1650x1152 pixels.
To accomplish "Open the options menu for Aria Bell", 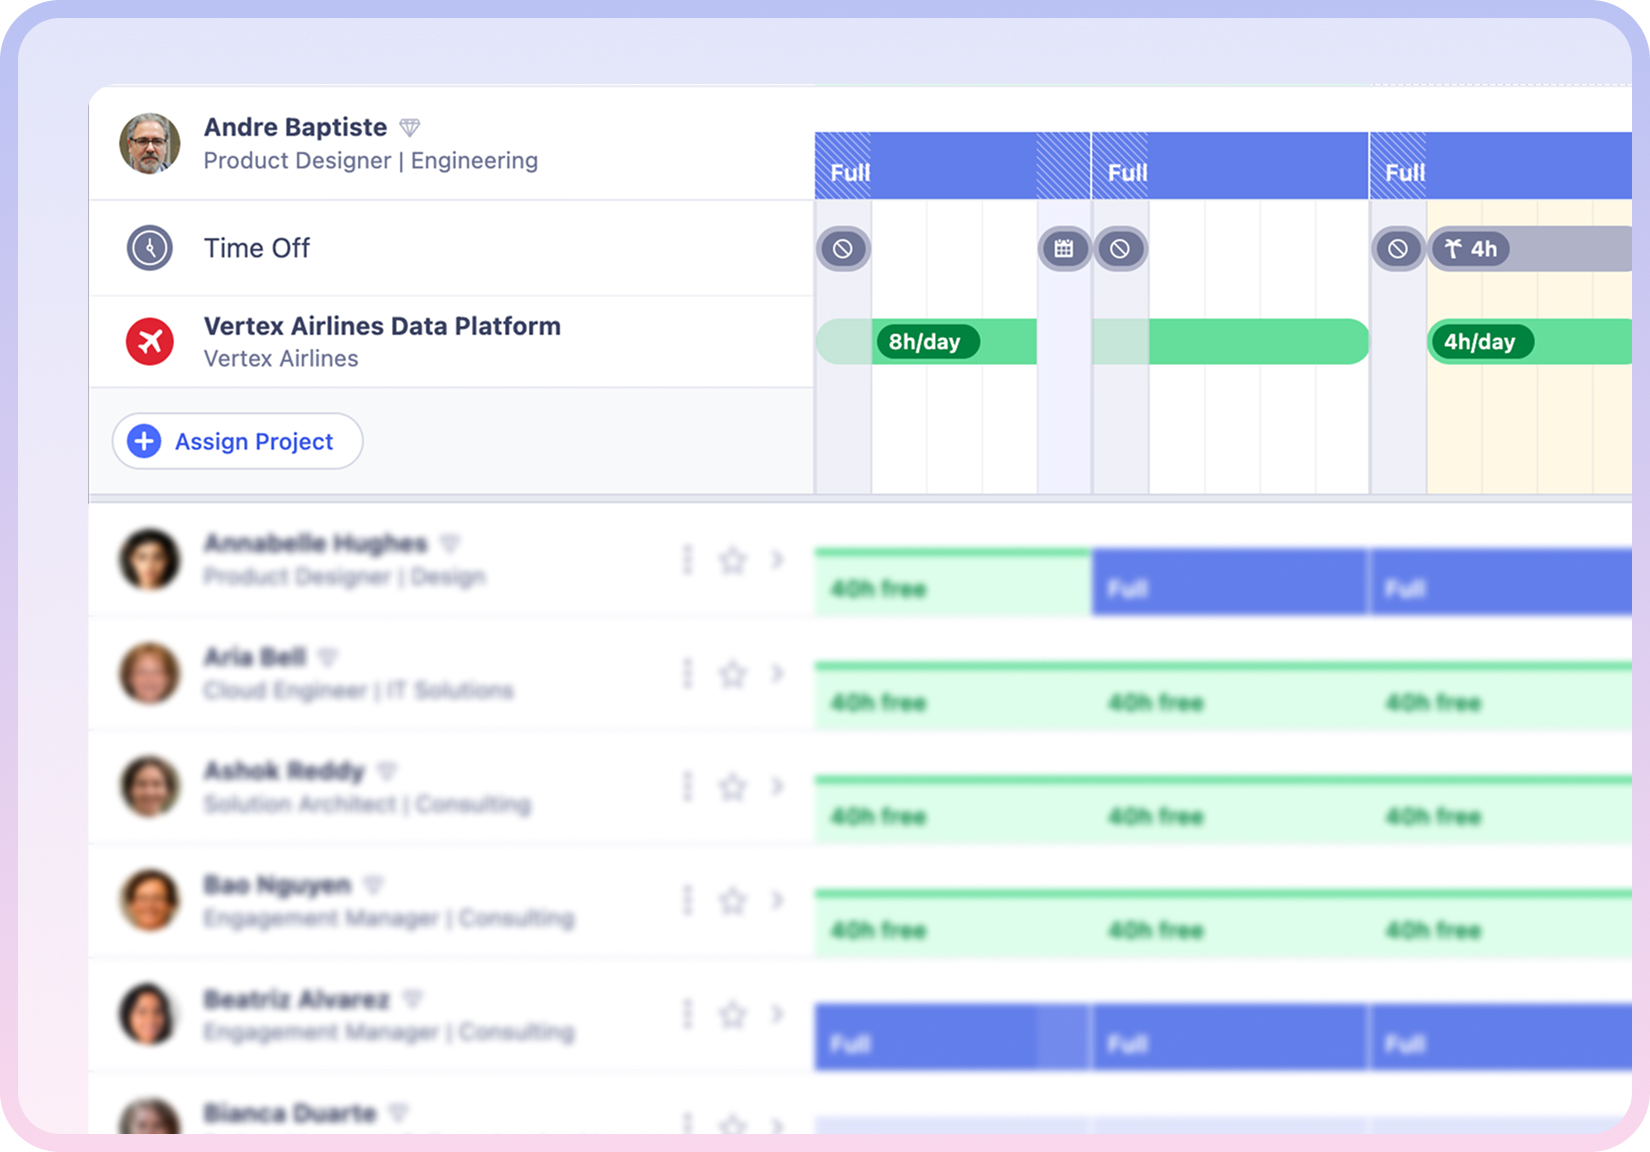I will pos(687,674).
